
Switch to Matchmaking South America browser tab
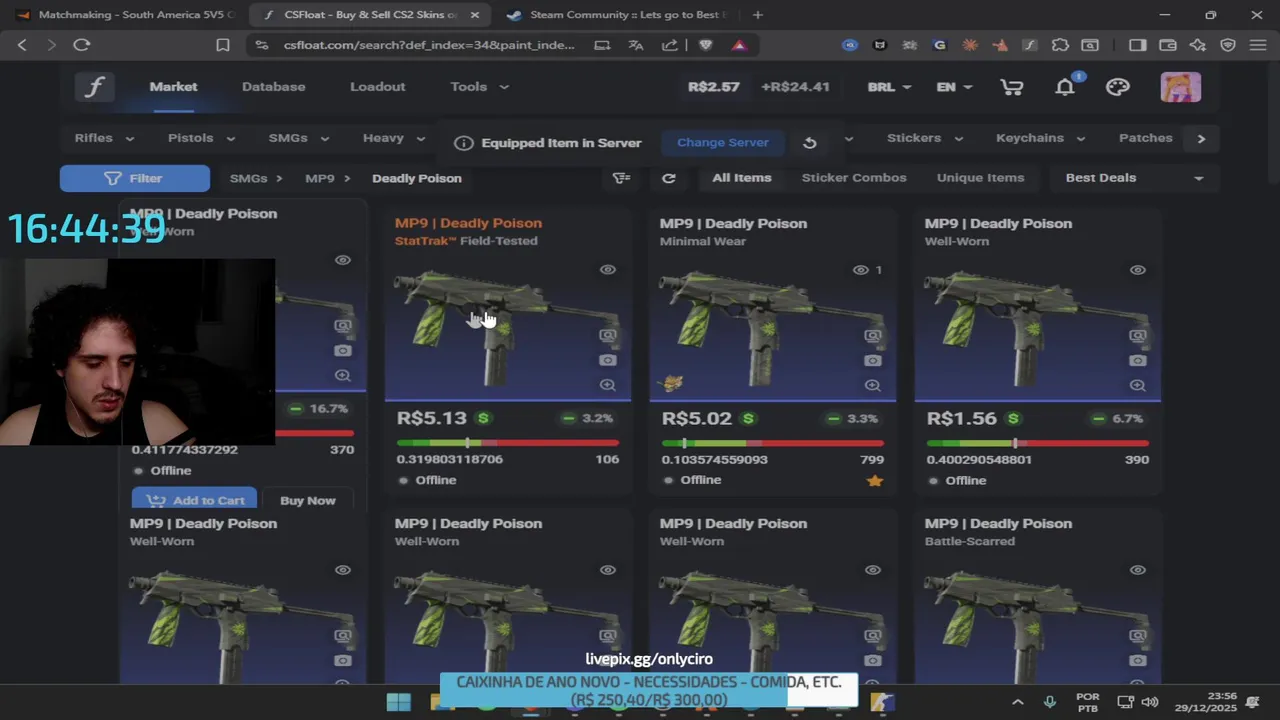[x=124, y=15]
